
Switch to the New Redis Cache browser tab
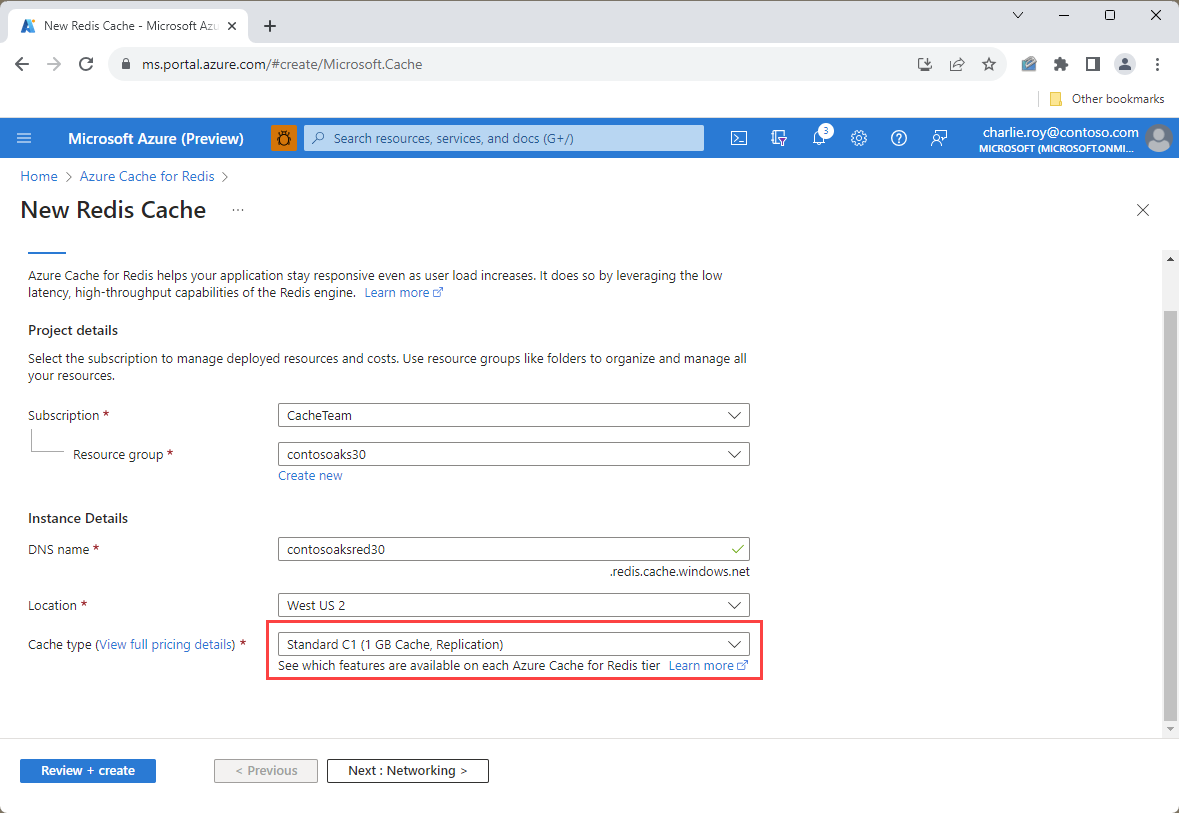(x=128, y=25)
